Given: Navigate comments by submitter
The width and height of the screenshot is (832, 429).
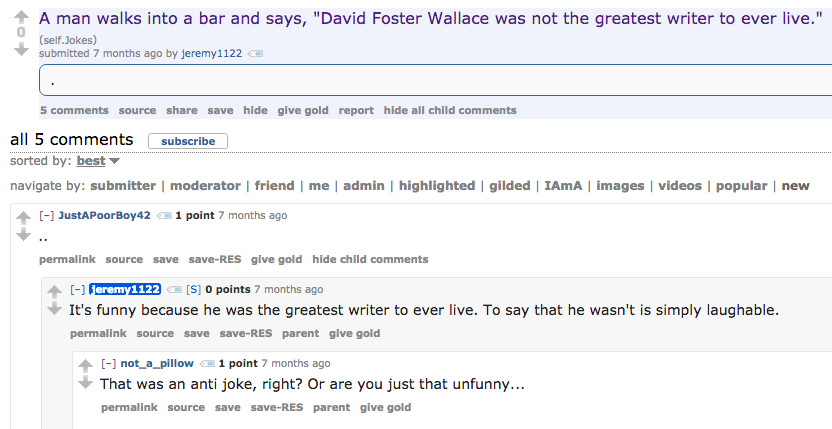Looking at the screenshot, I should coord(123,185).
